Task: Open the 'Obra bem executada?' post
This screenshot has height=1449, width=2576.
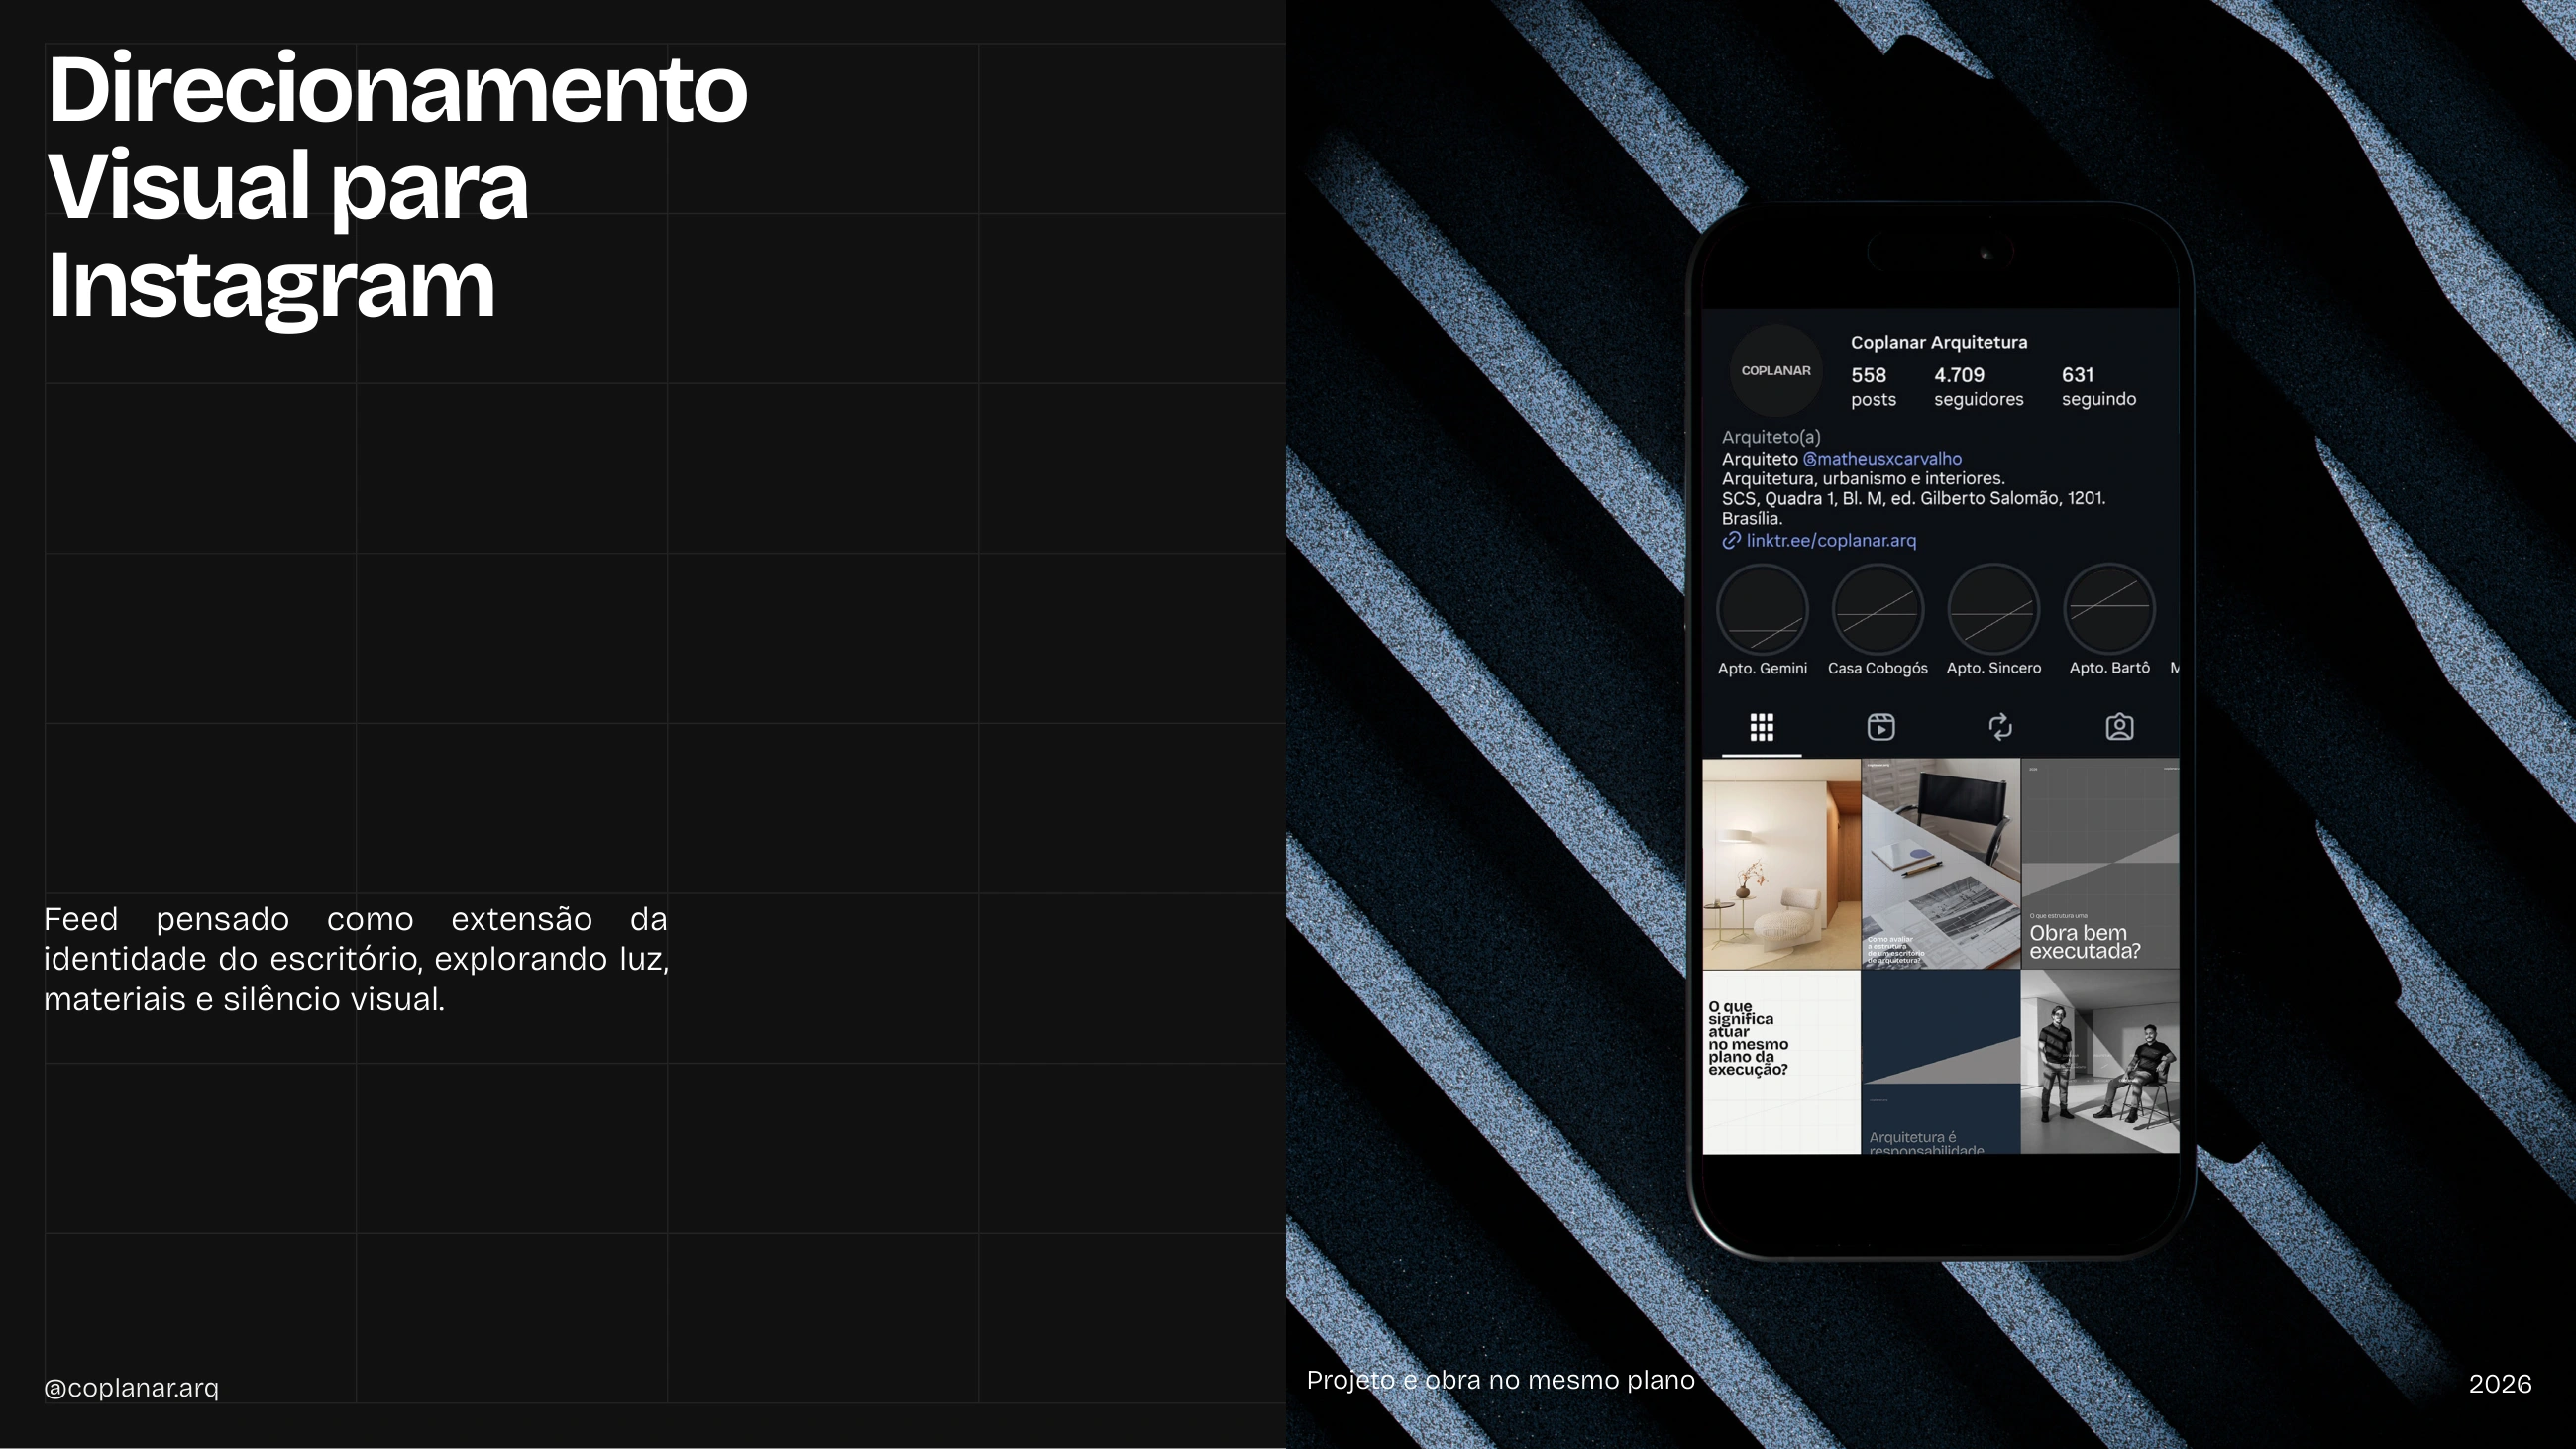Action: tap(2100, 864)
